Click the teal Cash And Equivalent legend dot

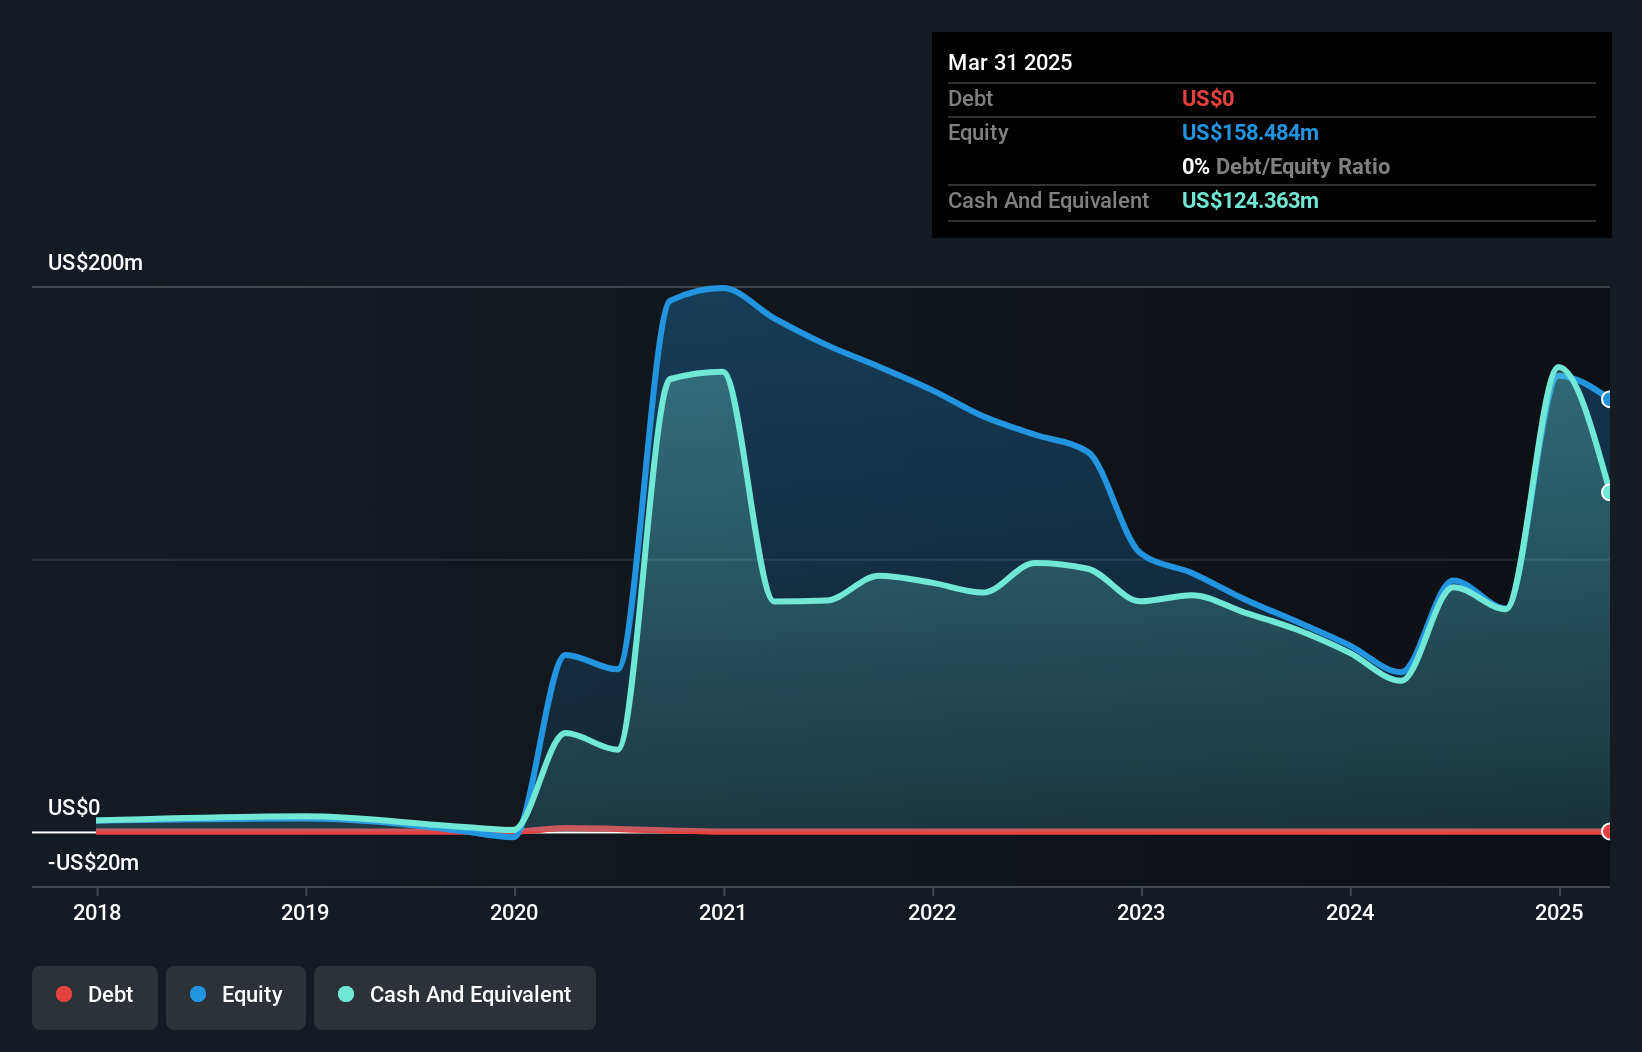pyautogui.click(x=346, y=994)
